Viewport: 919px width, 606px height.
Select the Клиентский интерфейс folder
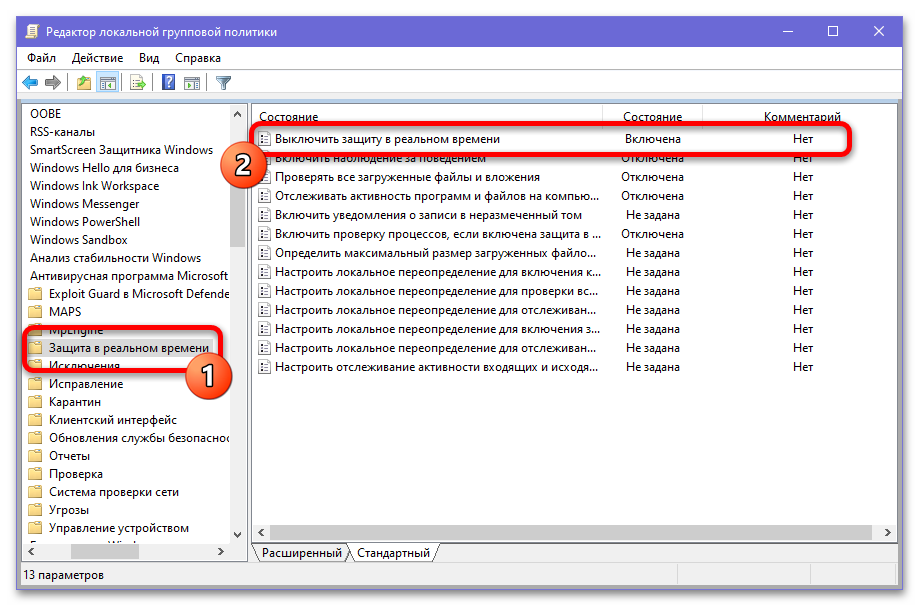tap(113, 420)
